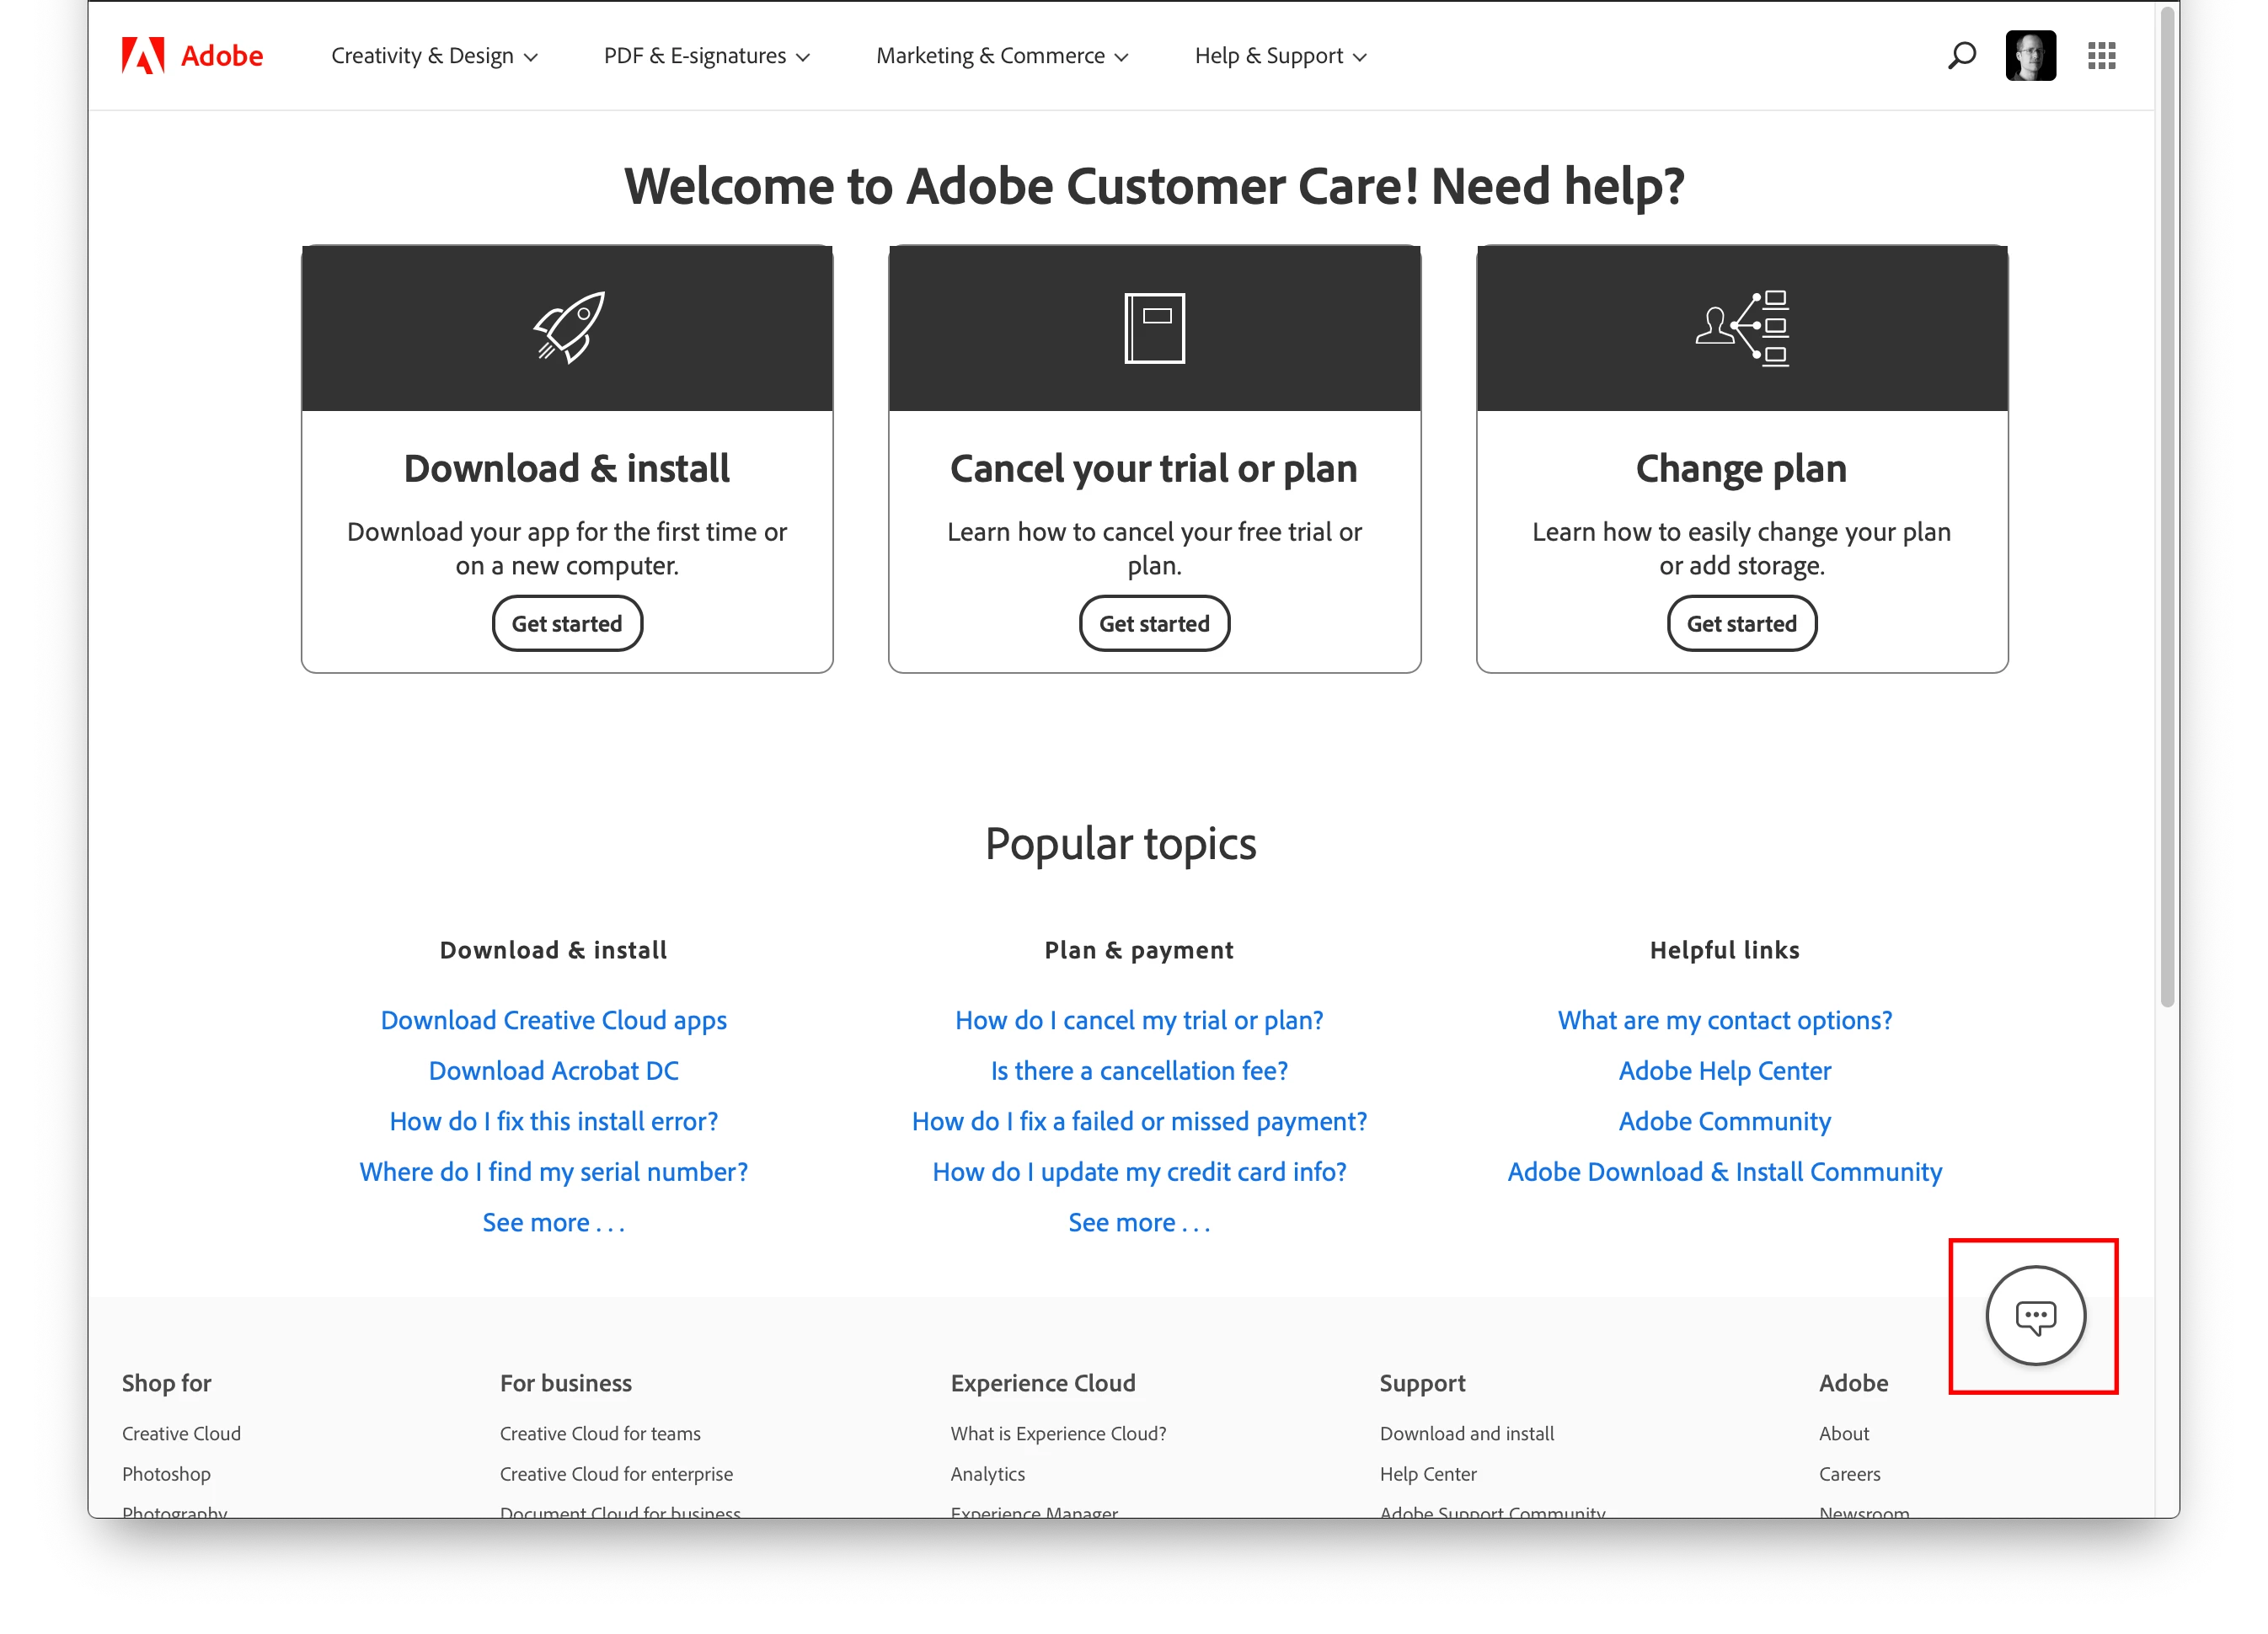Open Creative Cloud for teams footer link

point(600,1433)
